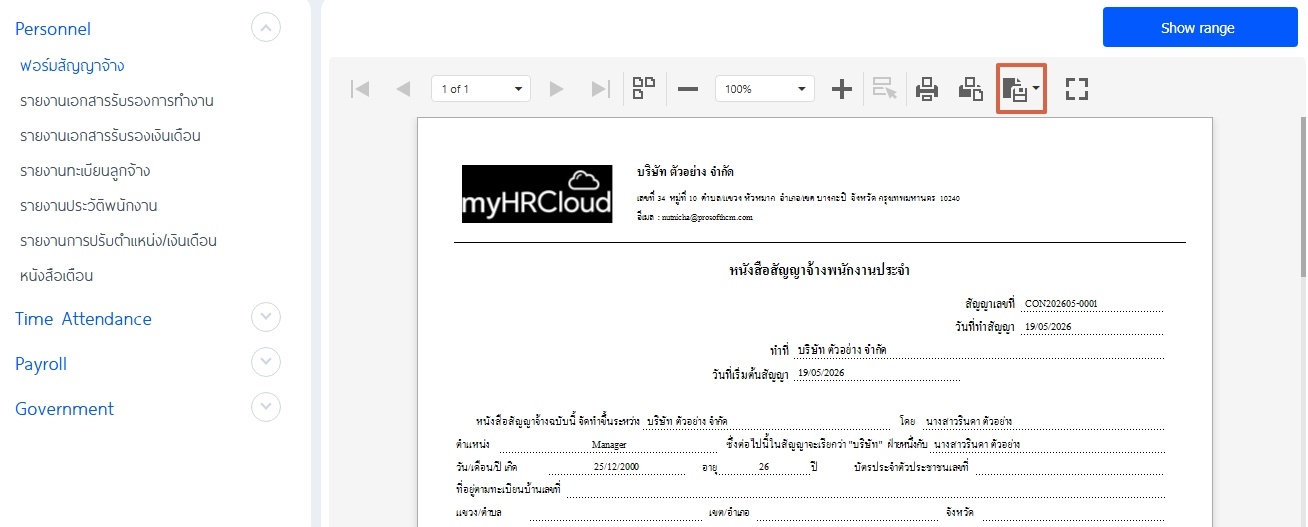The height and width of the screenshot is (527, 1308).
Task: Go to next report page
Action: pos(557,89)
